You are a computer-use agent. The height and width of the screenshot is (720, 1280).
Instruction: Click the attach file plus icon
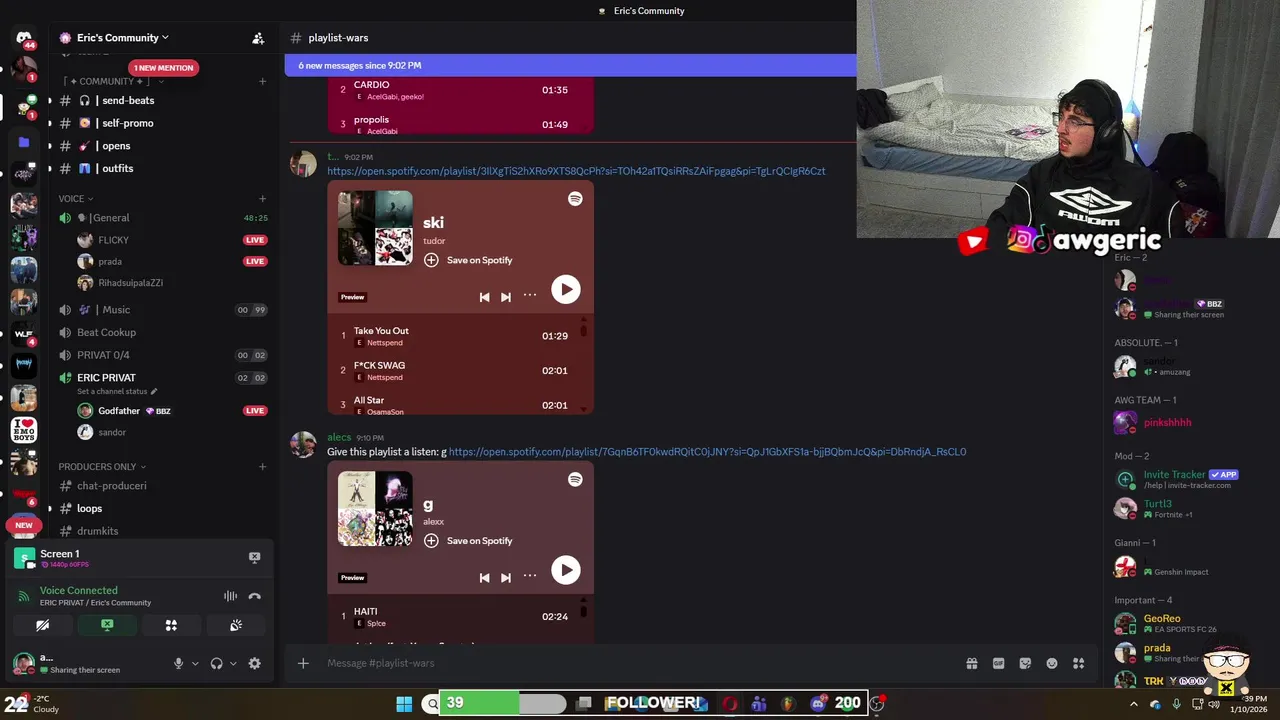point(303,663)
